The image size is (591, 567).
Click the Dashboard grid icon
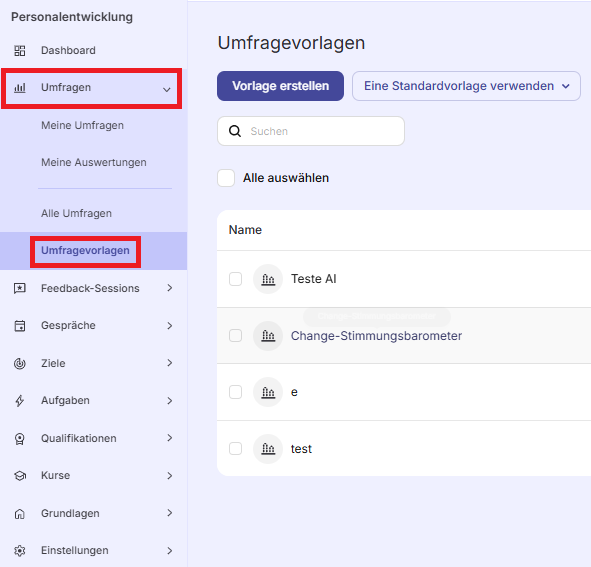[20, 51]
